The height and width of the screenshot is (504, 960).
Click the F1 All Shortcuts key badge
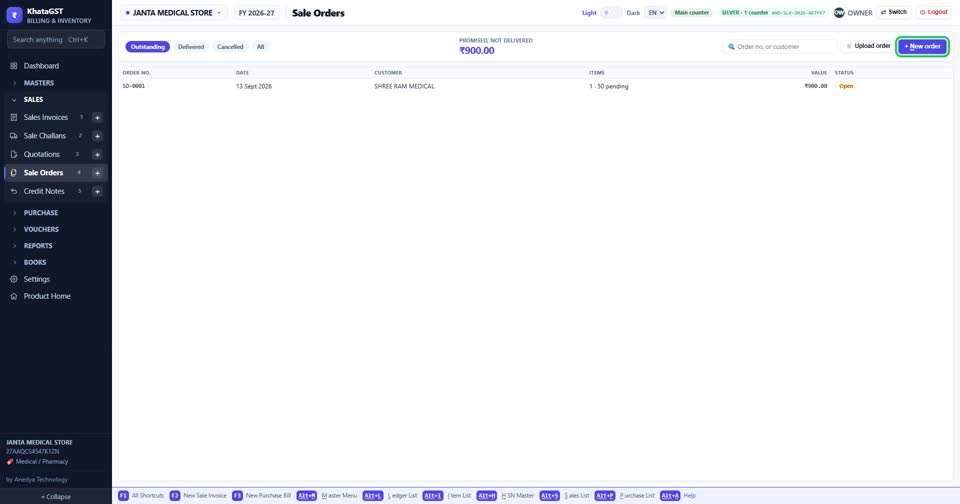tap(123, 495)
